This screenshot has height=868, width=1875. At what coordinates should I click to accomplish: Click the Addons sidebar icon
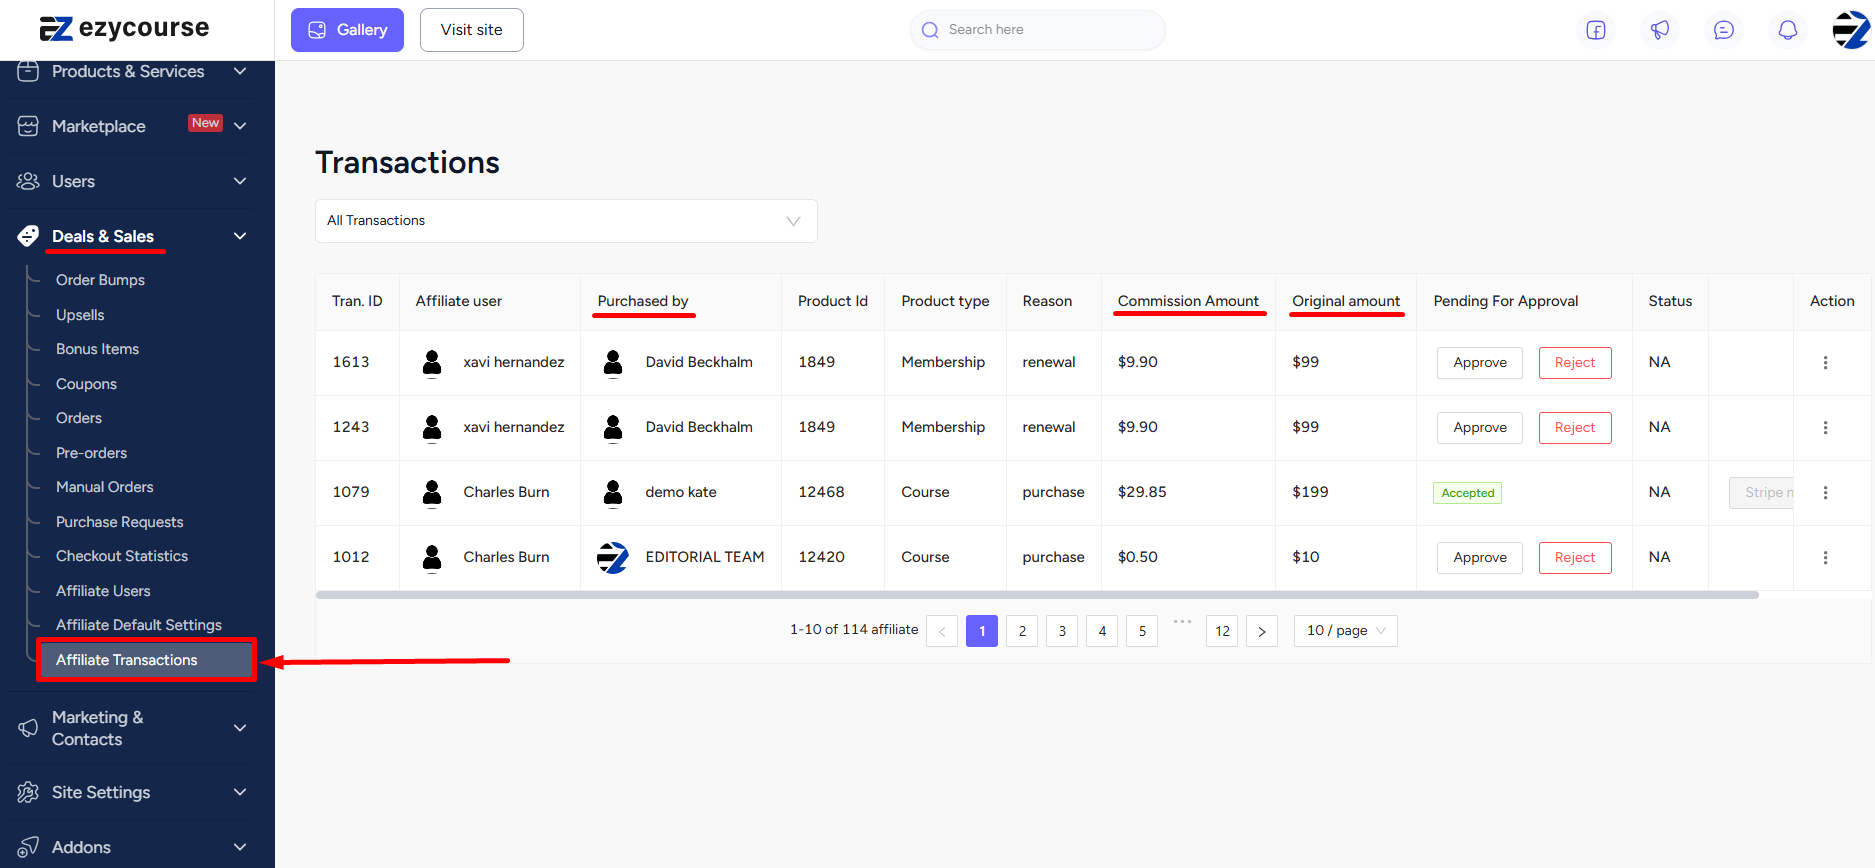28,847
